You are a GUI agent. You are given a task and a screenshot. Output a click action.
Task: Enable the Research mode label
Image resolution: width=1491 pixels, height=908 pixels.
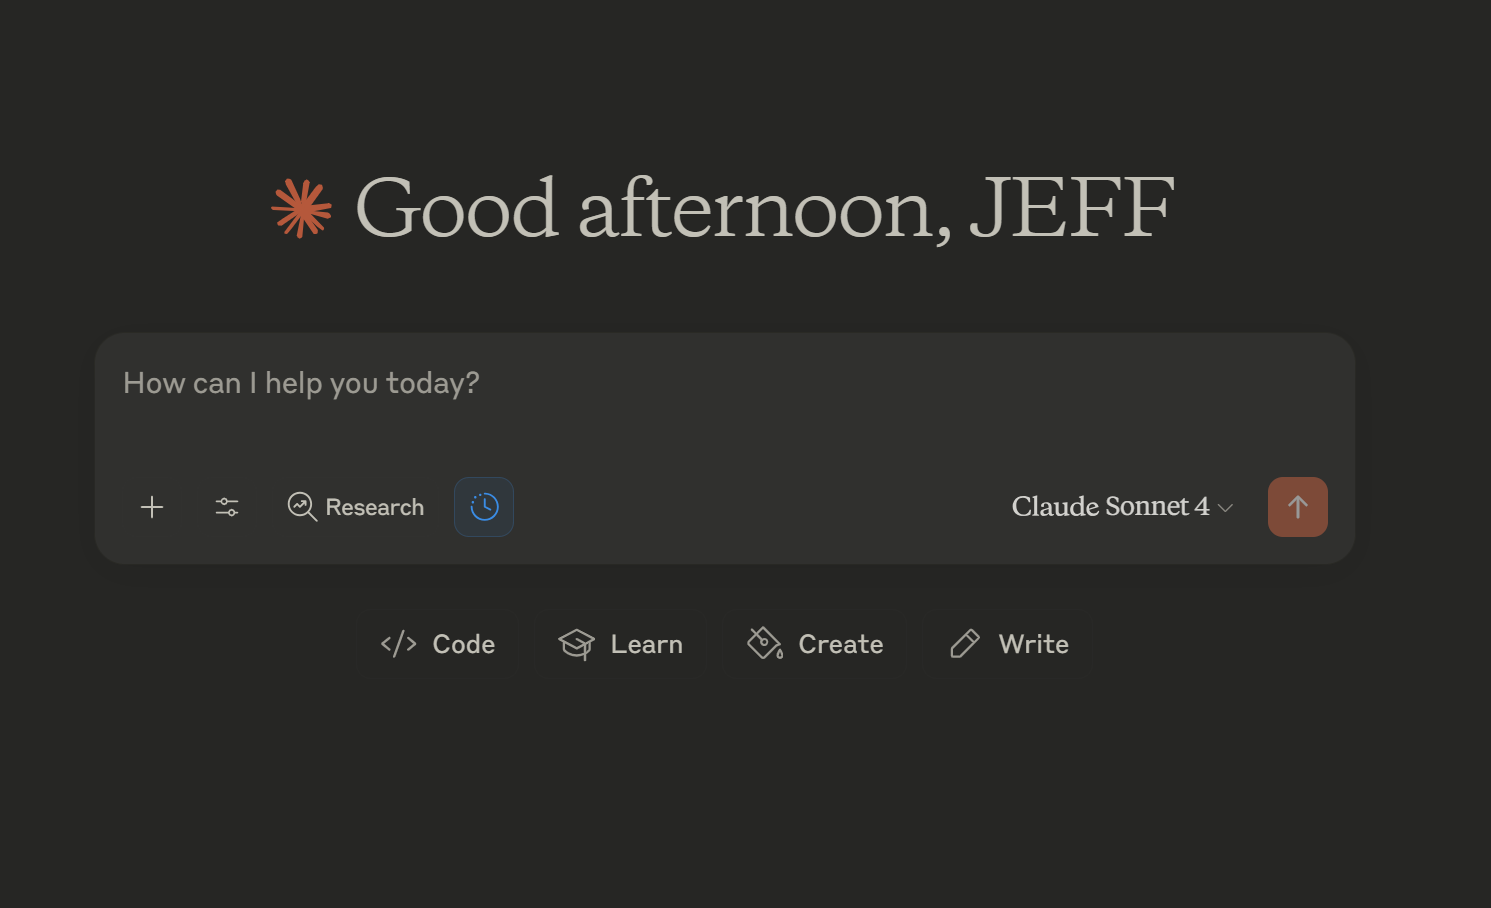(375, 507)
